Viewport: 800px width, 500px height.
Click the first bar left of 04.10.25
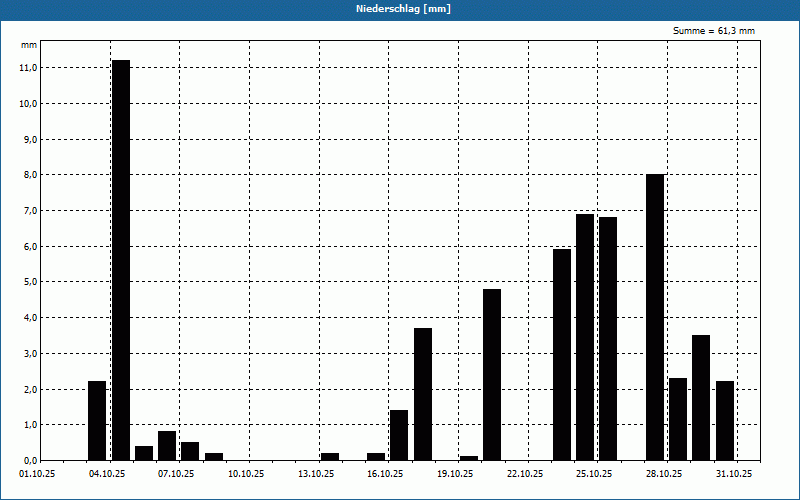97,421
